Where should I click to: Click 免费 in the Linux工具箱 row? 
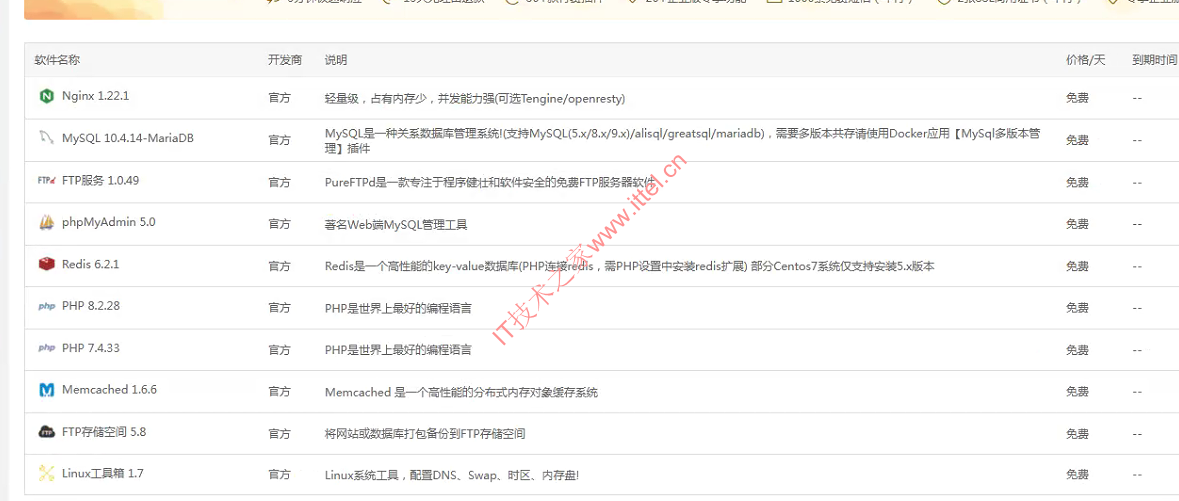[x=1077, y=475]
